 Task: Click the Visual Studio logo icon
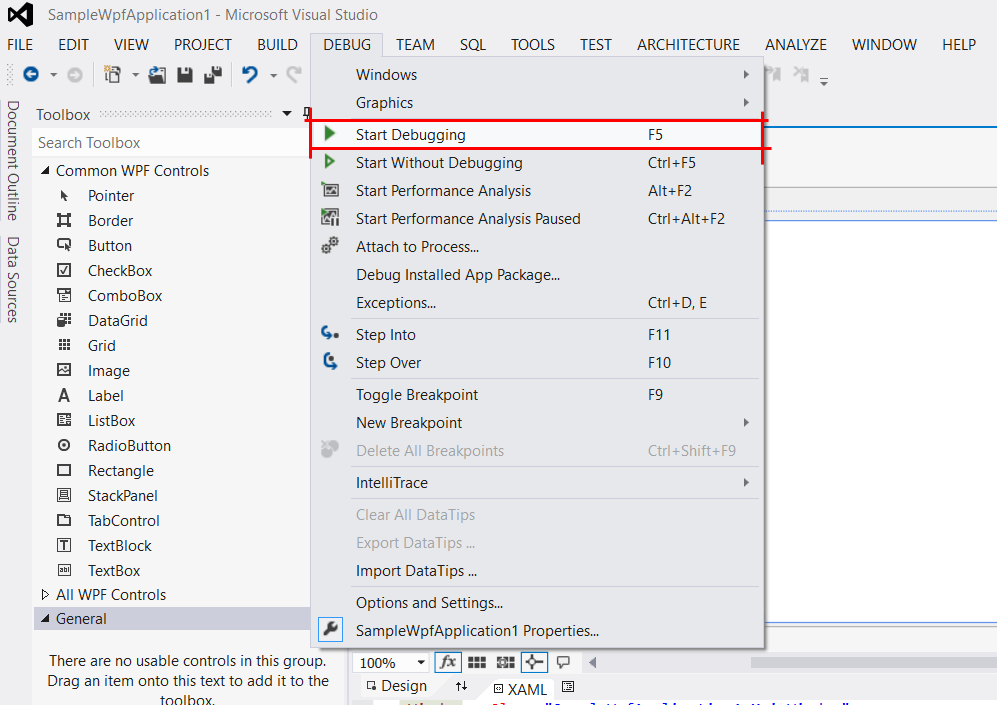pyautogui.click(x=20, y=15)
